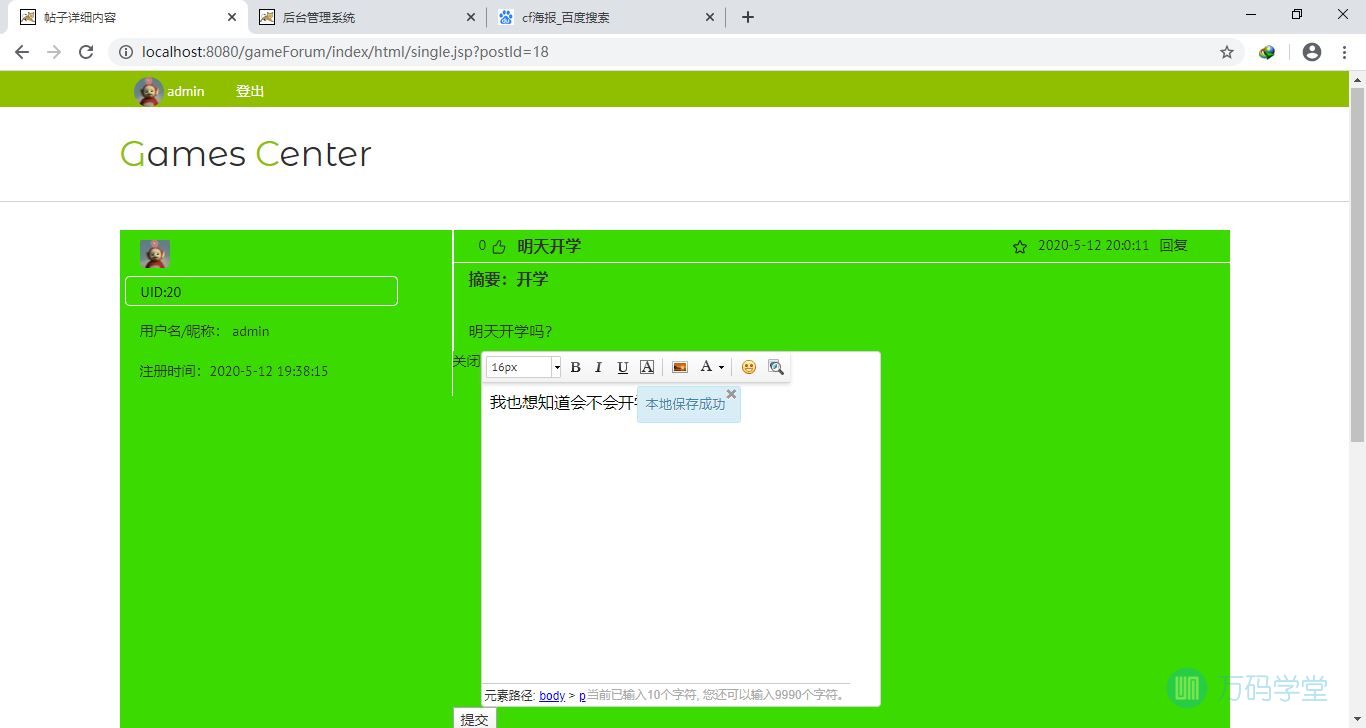
Task: Click the 提交 submit button
Action: (474, 719)
